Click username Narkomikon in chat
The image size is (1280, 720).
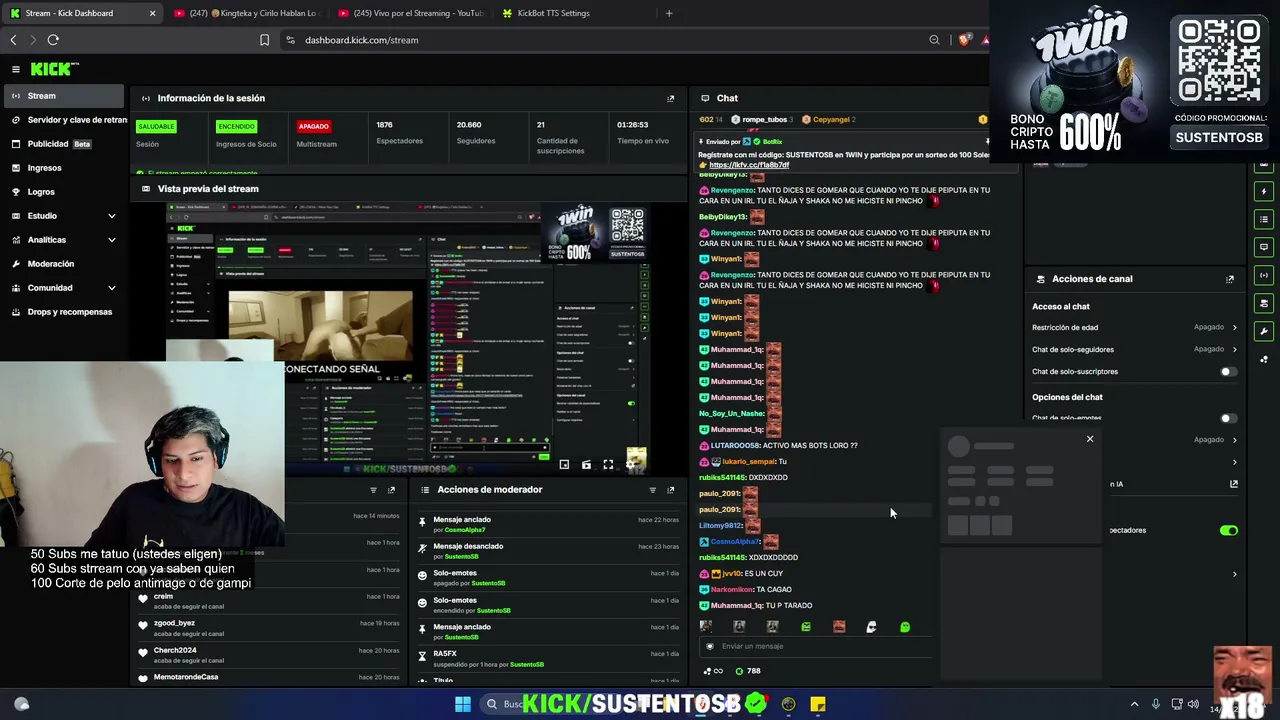[732, 590]
